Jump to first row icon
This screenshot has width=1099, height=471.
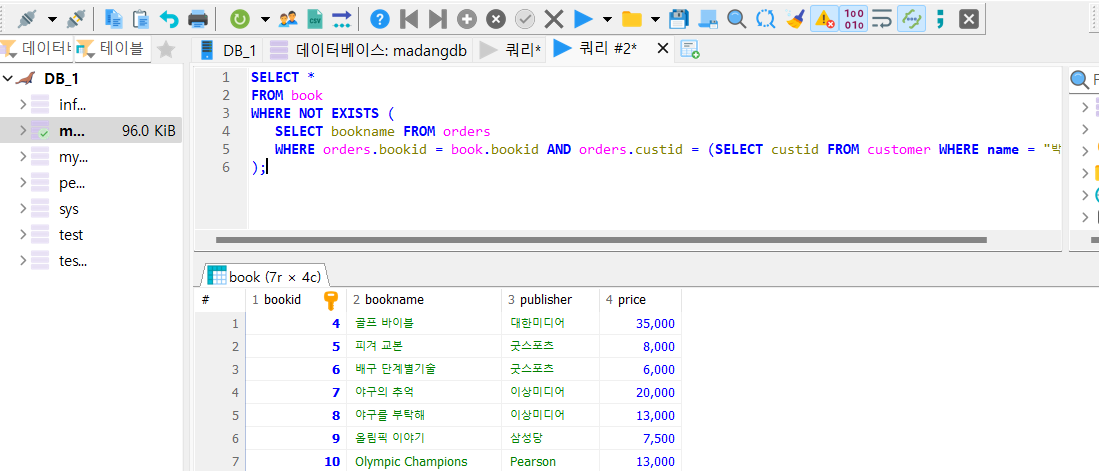point(409,19)
